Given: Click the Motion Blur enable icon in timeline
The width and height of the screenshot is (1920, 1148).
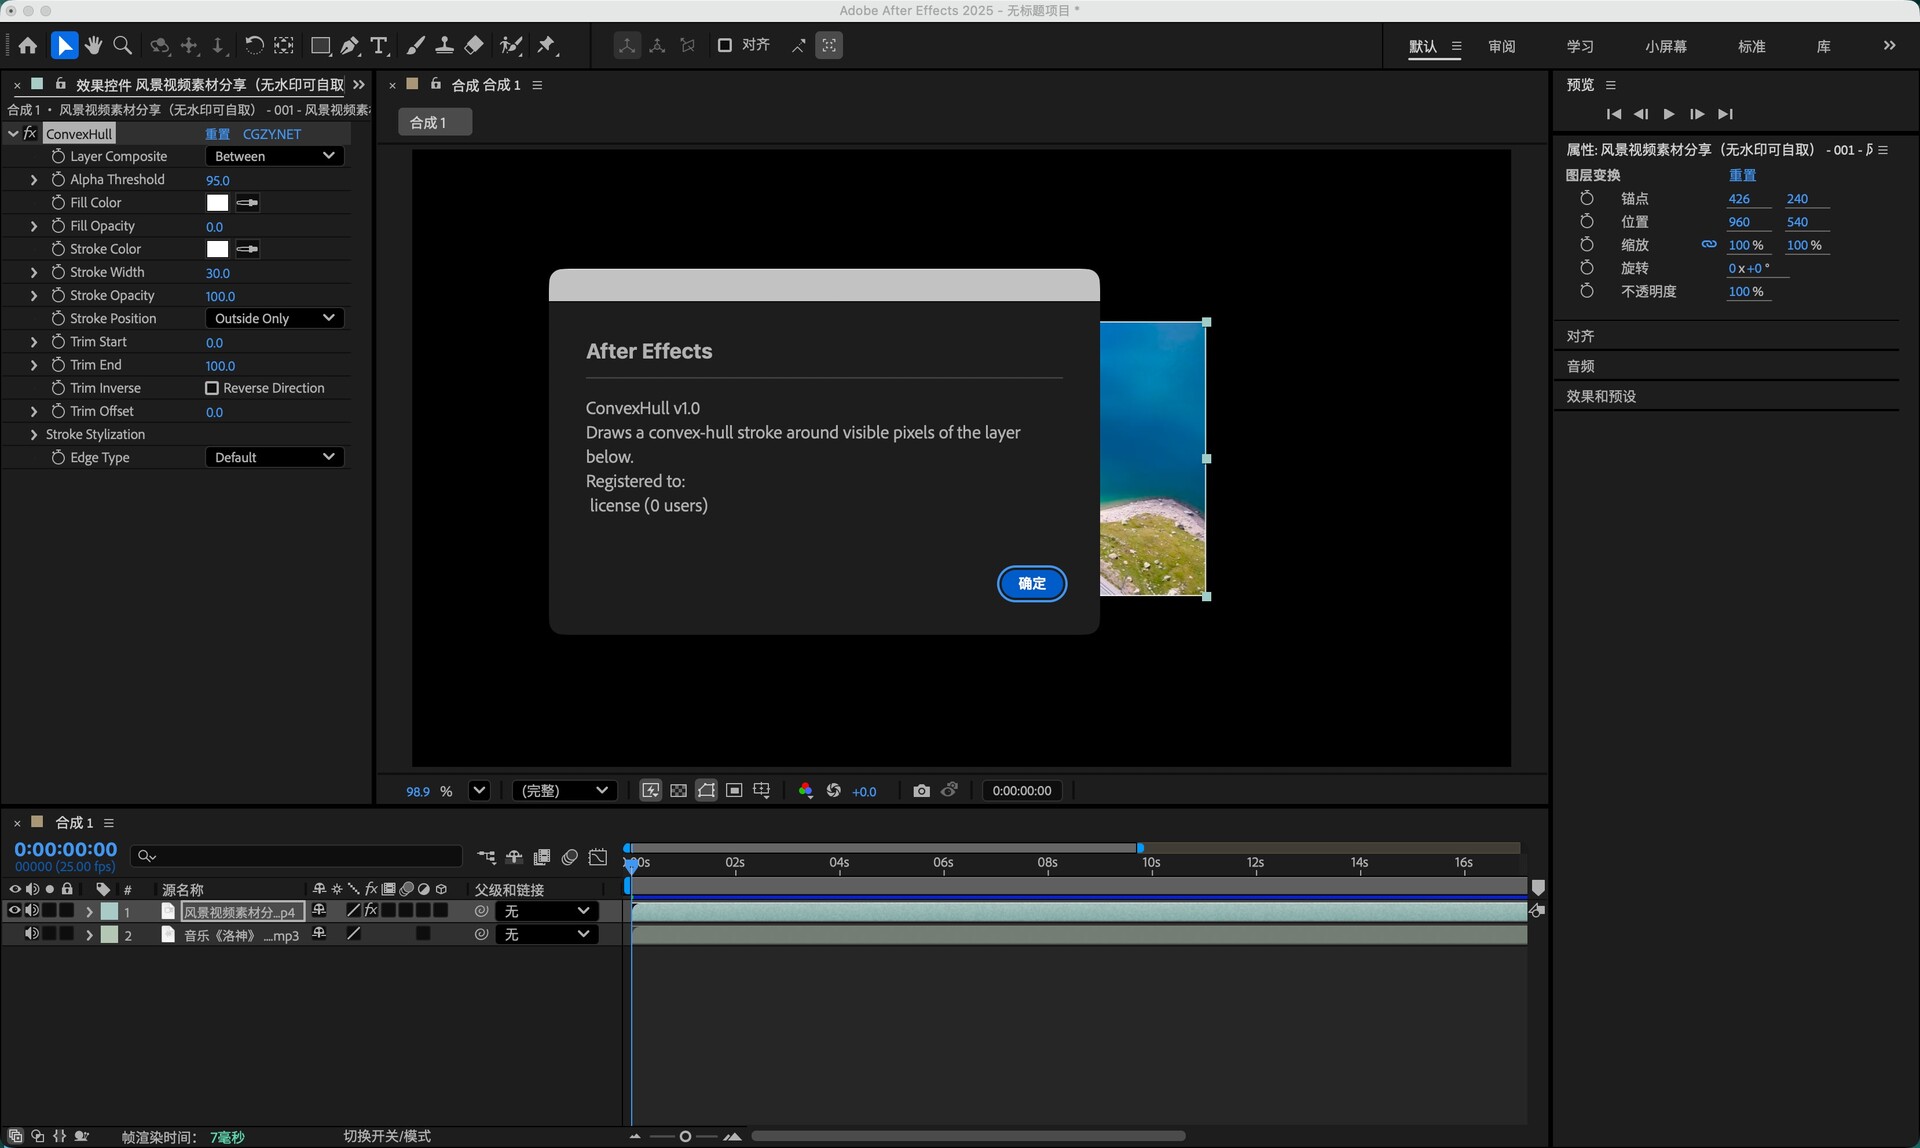Looking at the screenshot, I should point(570,857).
